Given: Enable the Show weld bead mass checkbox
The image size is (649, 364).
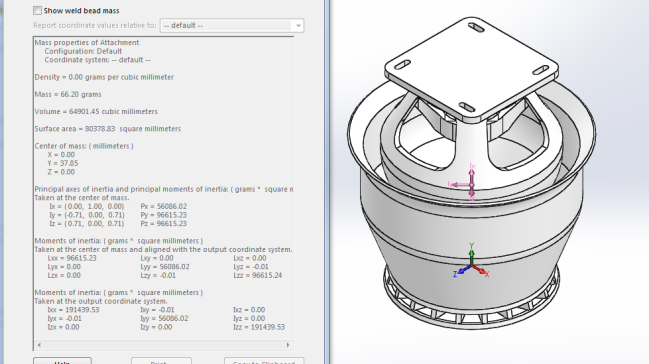Looking at the screenshot, I should coord(38,10).
